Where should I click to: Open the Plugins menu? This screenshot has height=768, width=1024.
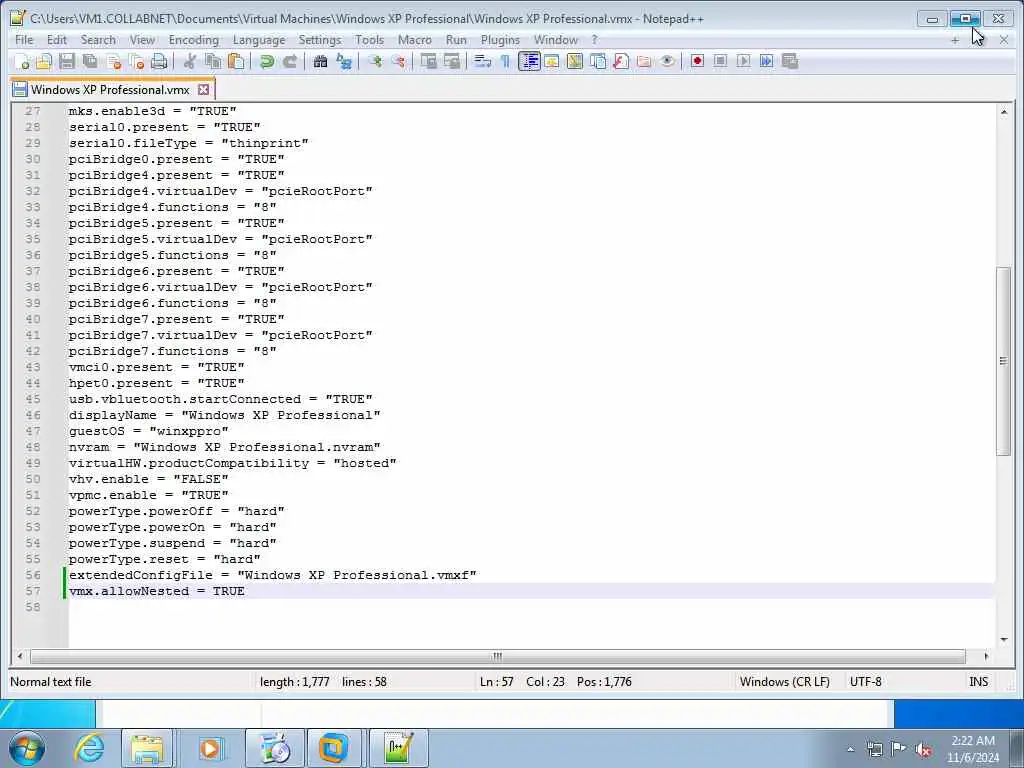500,40
